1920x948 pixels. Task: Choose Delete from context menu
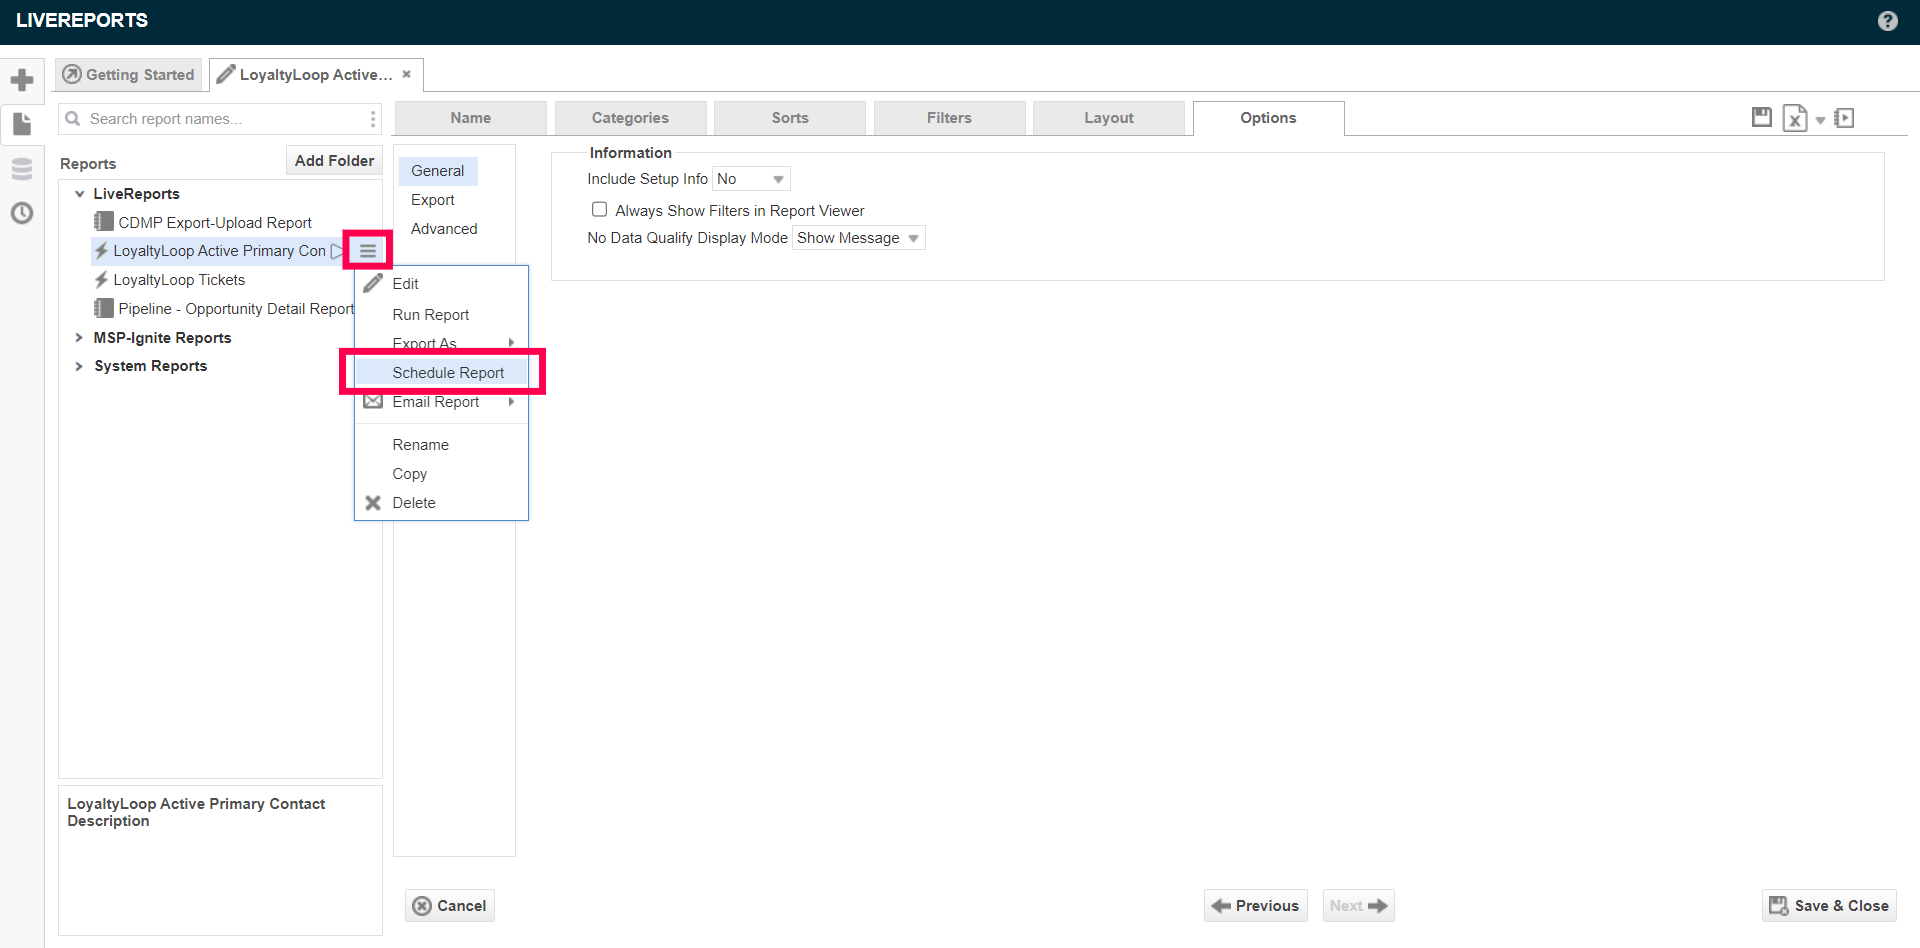(441, 503)
